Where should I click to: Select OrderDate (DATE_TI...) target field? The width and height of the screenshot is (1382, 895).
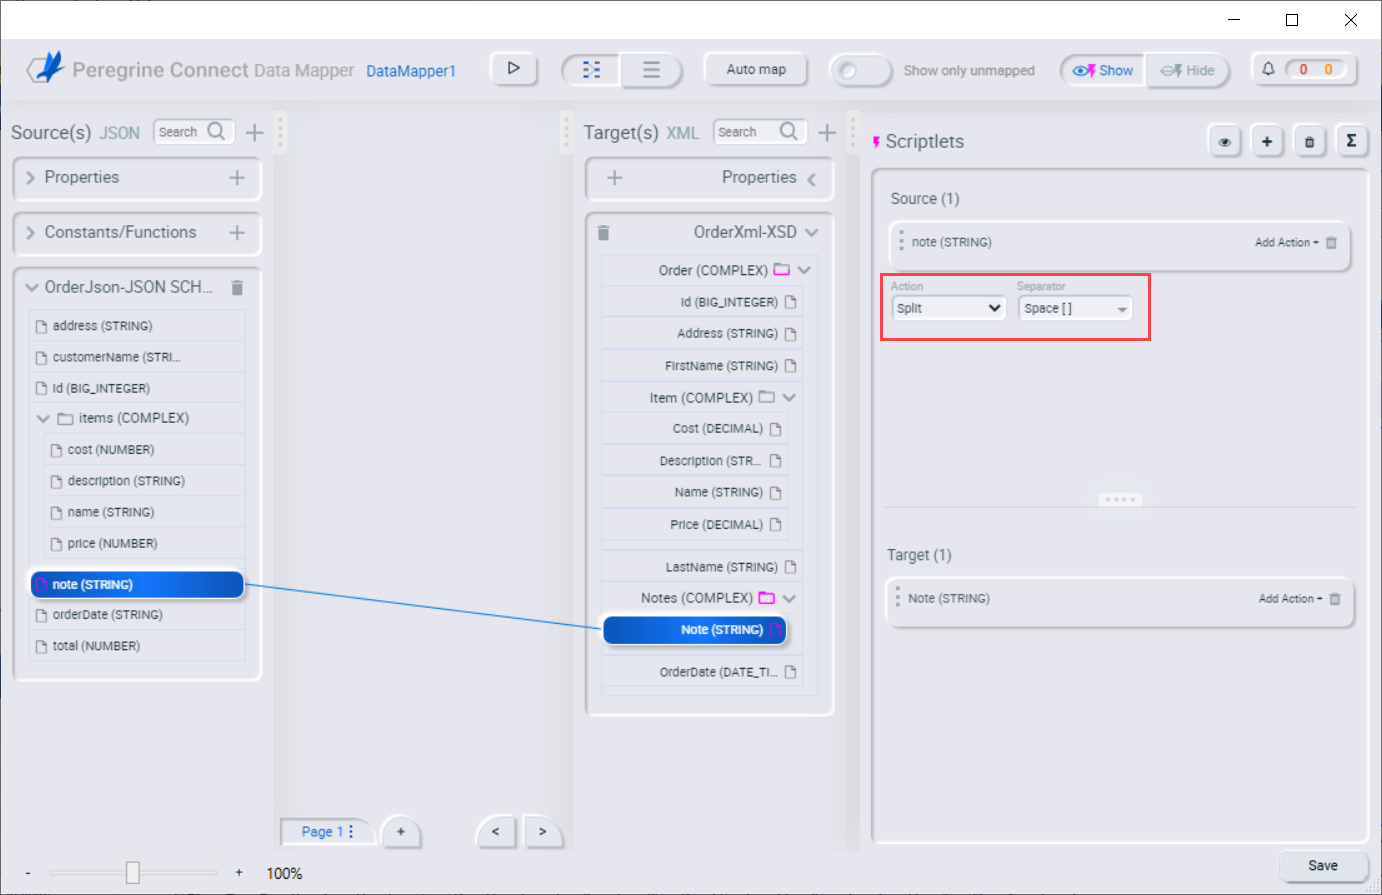pyautogui.click(x=702, y=672)
